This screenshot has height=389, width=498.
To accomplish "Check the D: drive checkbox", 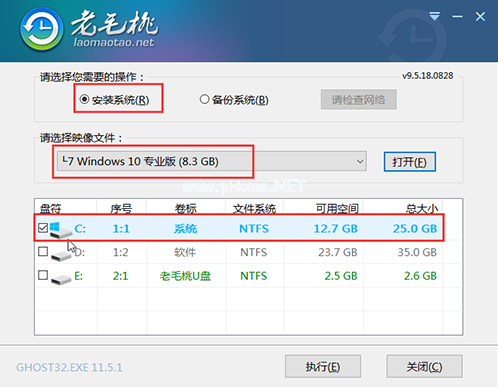I will pos(43,251).
